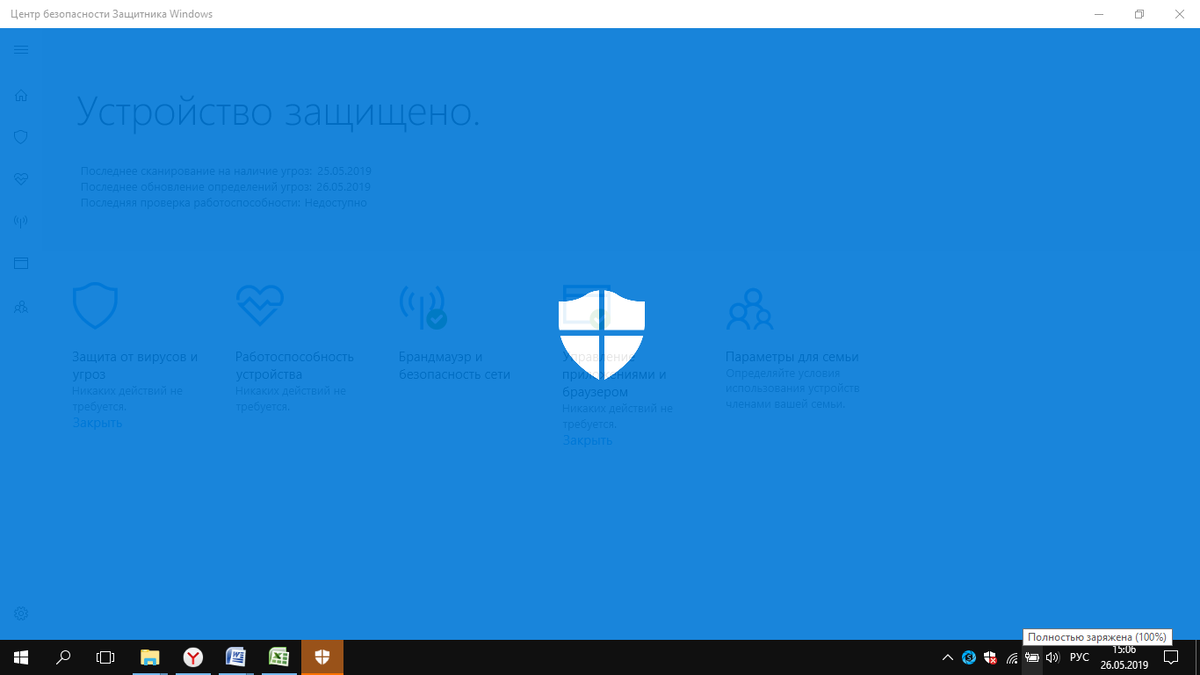Open the firewall antenna sidebar icon
Viewport: 1200px width, 675px height.
21,221
